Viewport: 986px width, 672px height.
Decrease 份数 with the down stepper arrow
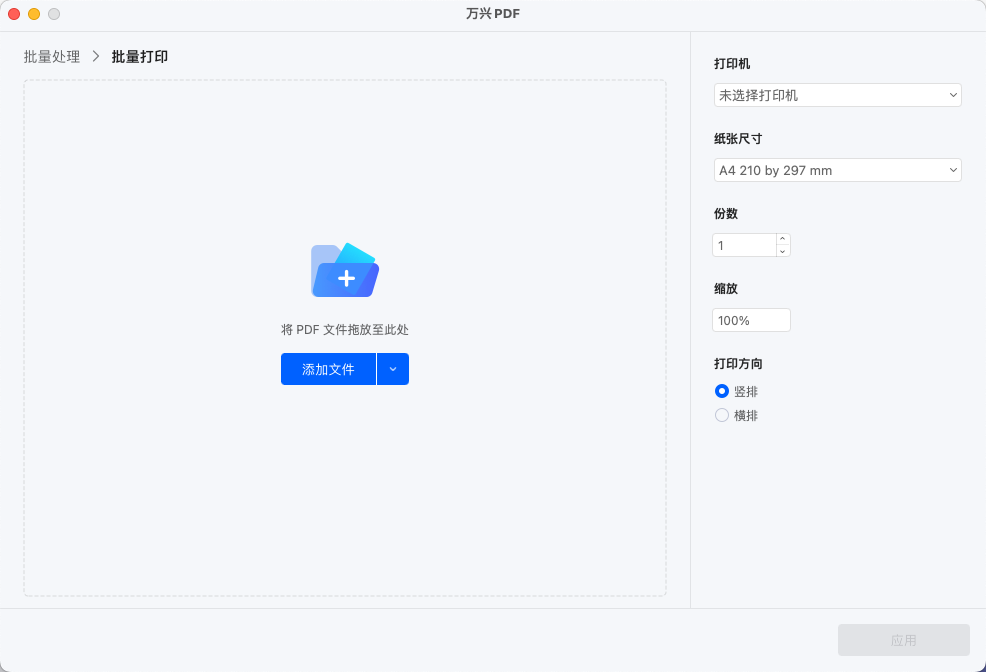782,250
